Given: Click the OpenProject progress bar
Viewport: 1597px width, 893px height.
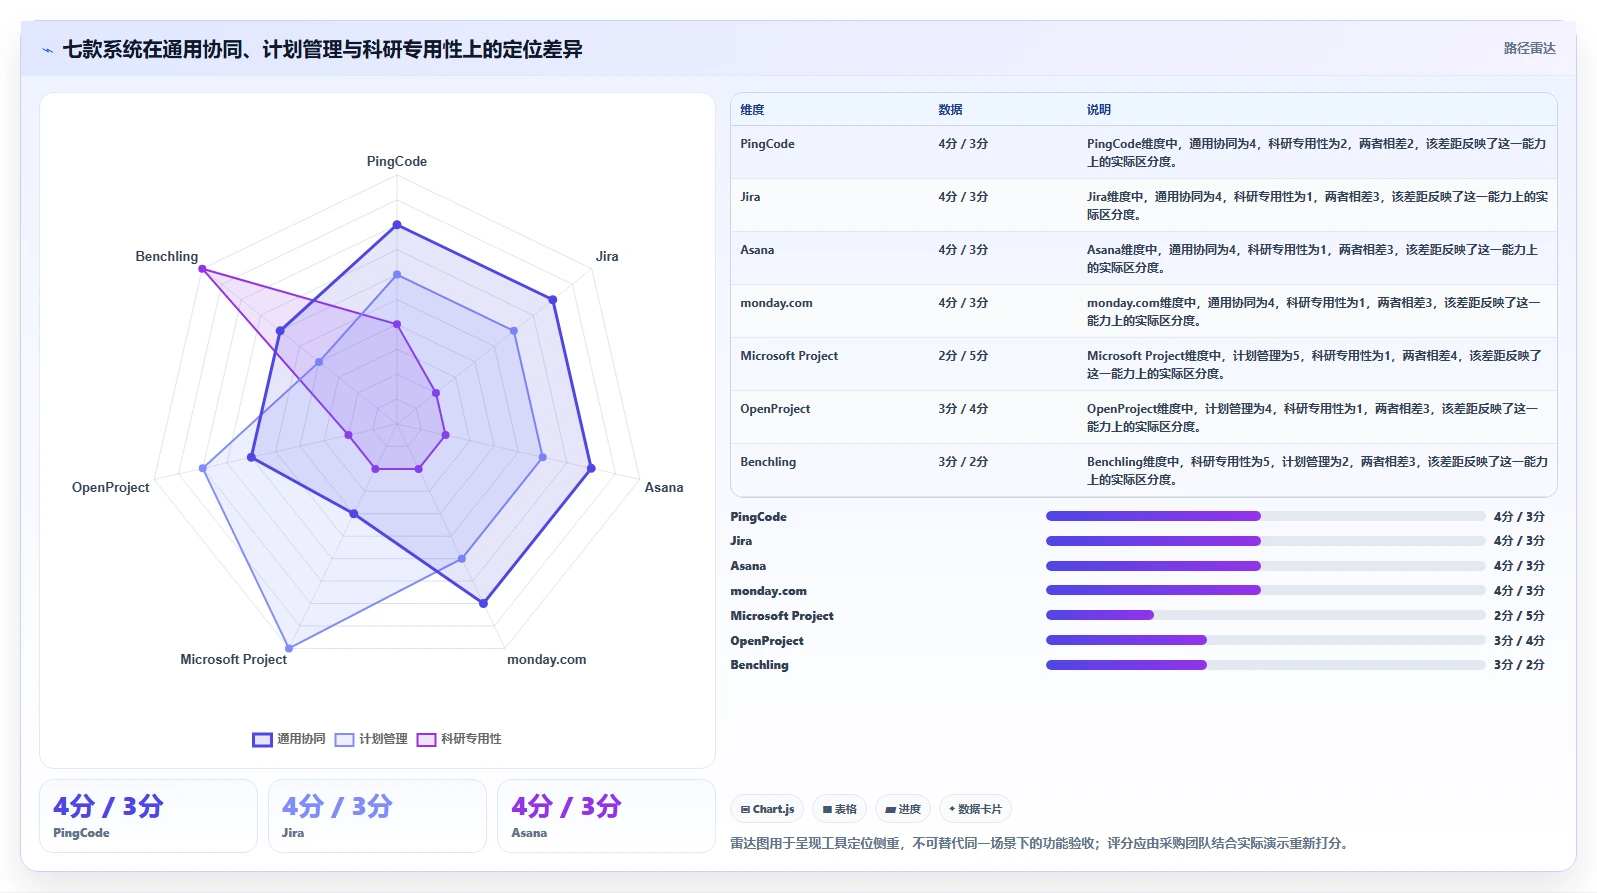Looking at the screenshot, I should (1265, 640).
